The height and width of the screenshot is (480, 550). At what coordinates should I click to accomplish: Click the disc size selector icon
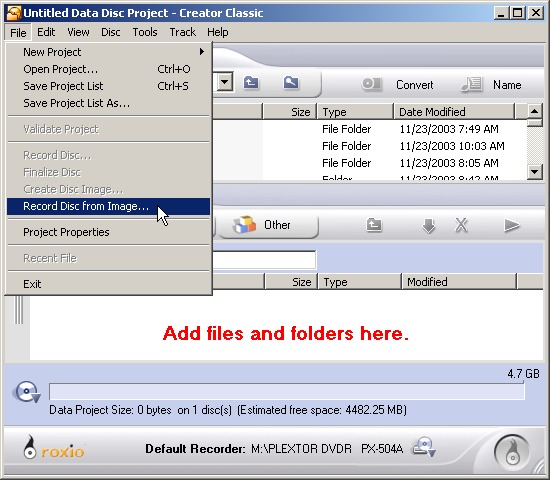[26, 392]
